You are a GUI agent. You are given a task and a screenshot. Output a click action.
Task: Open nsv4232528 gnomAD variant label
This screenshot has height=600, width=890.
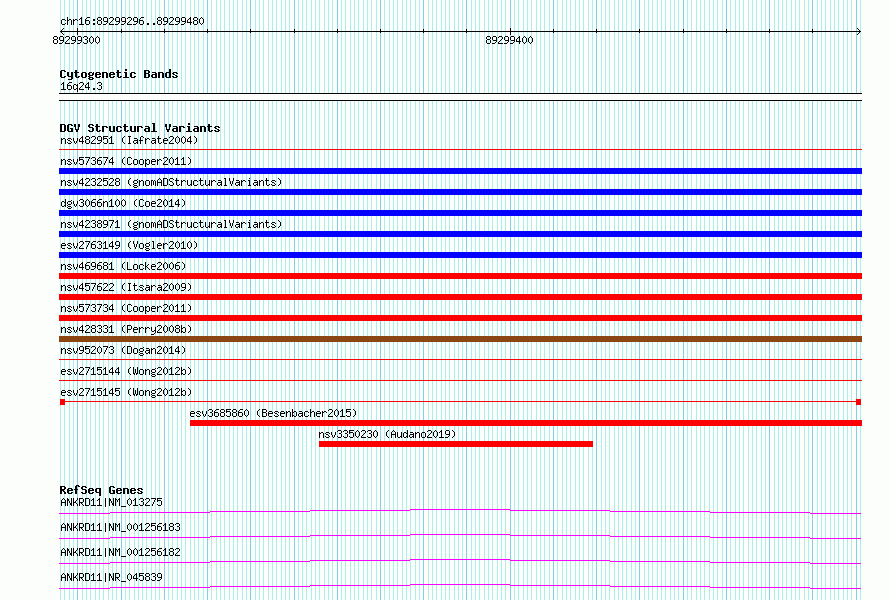[171, 182]
